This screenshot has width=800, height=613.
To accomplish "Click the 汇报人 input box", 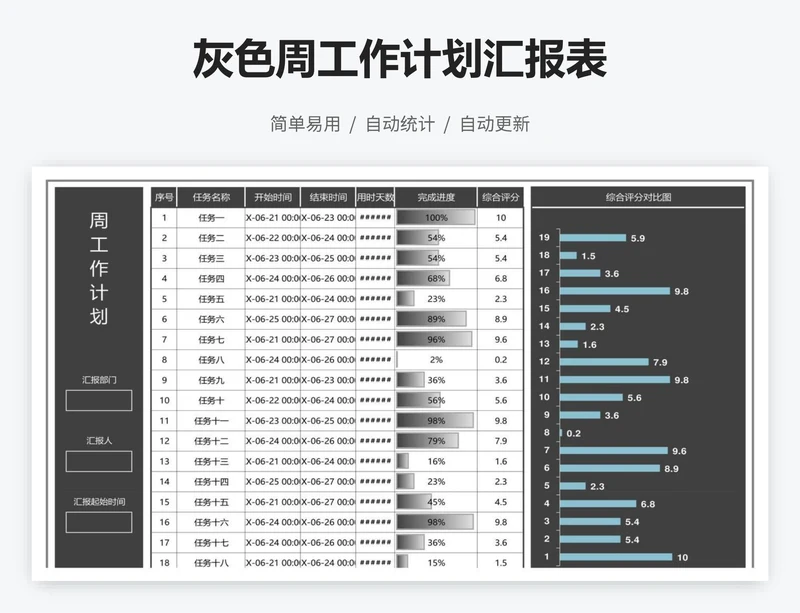I will pos(98,461).
